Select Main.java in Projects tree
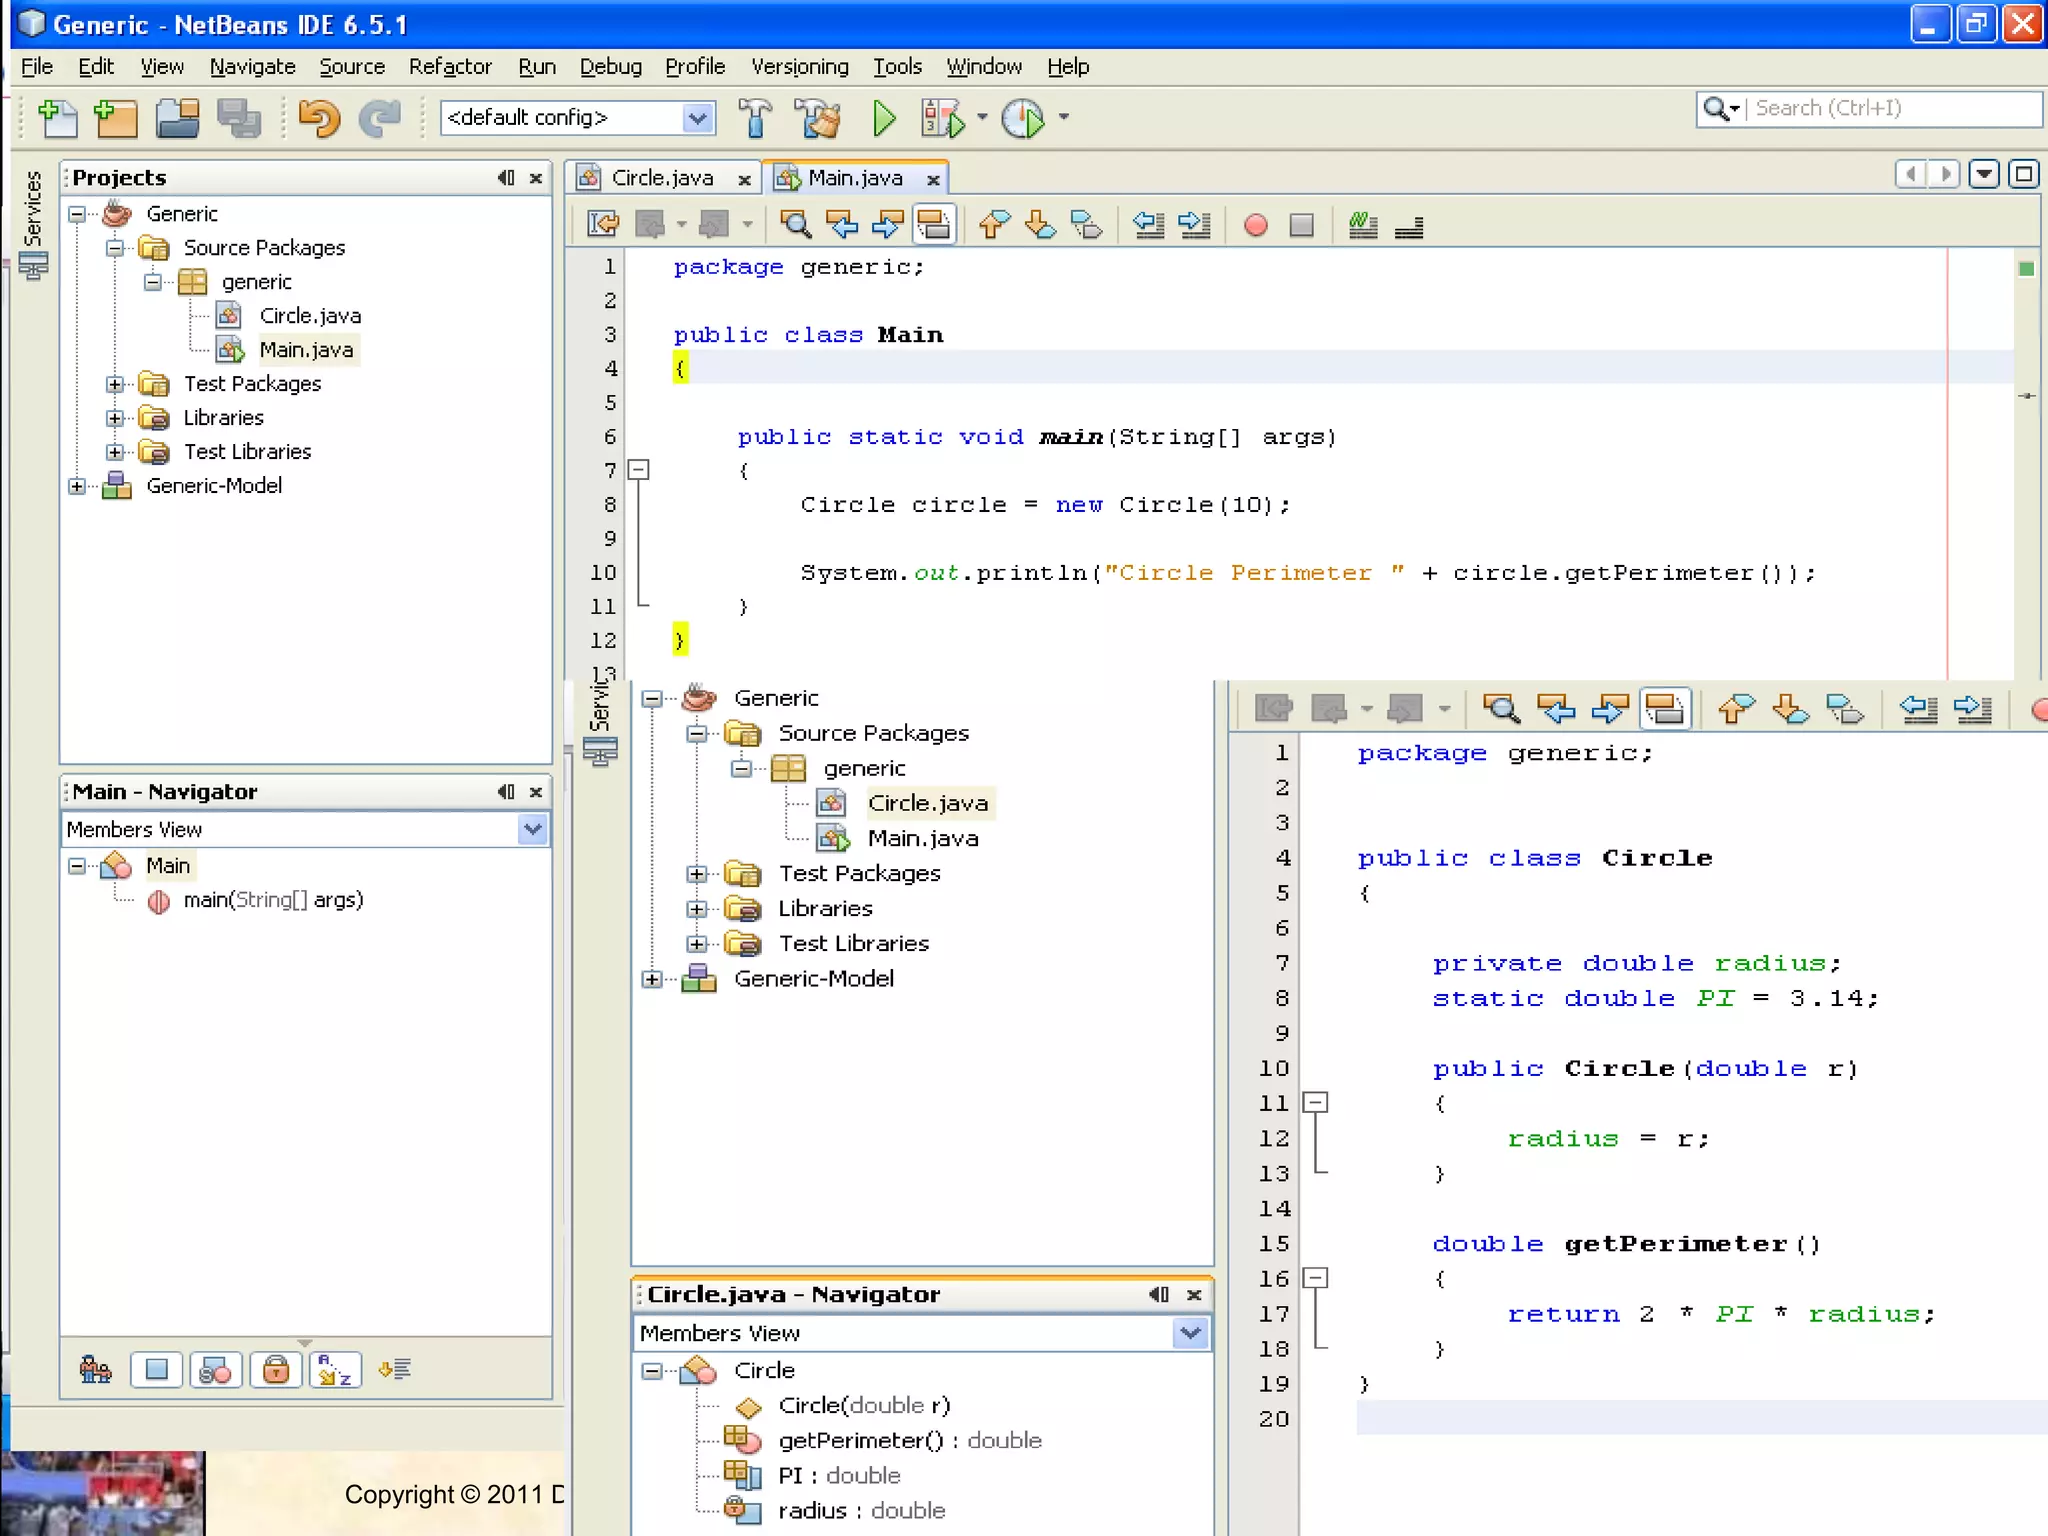The image size is (2048, 1536). coord(306,350)
